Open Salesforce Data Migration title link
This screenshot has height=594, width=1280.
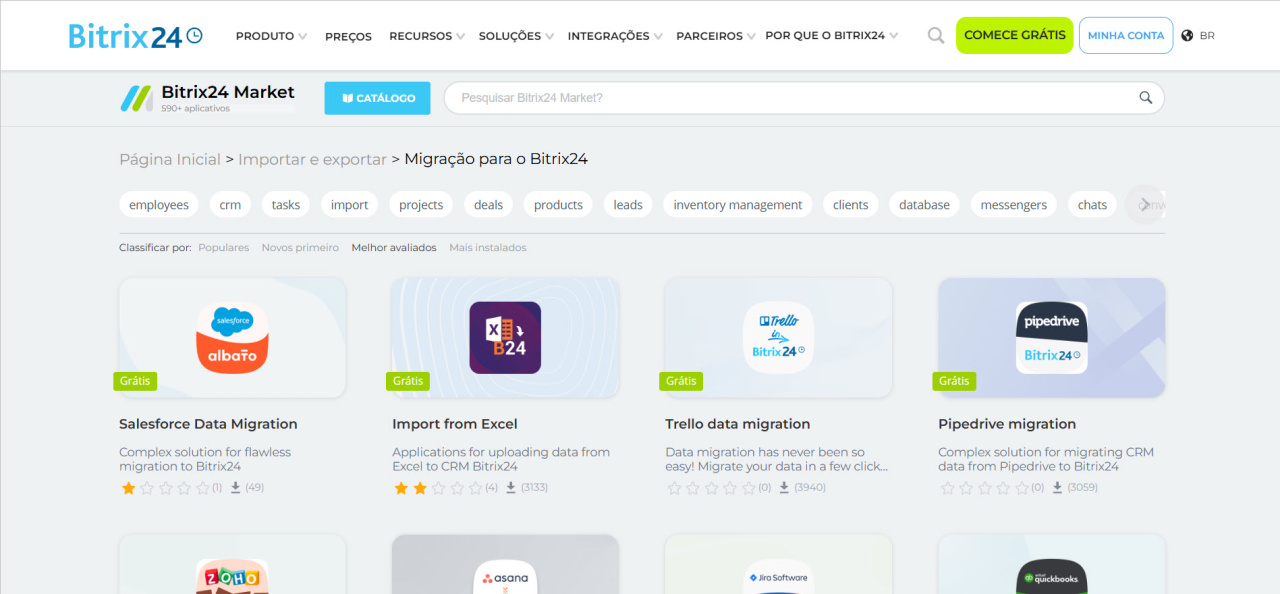(x=208, y=424)
